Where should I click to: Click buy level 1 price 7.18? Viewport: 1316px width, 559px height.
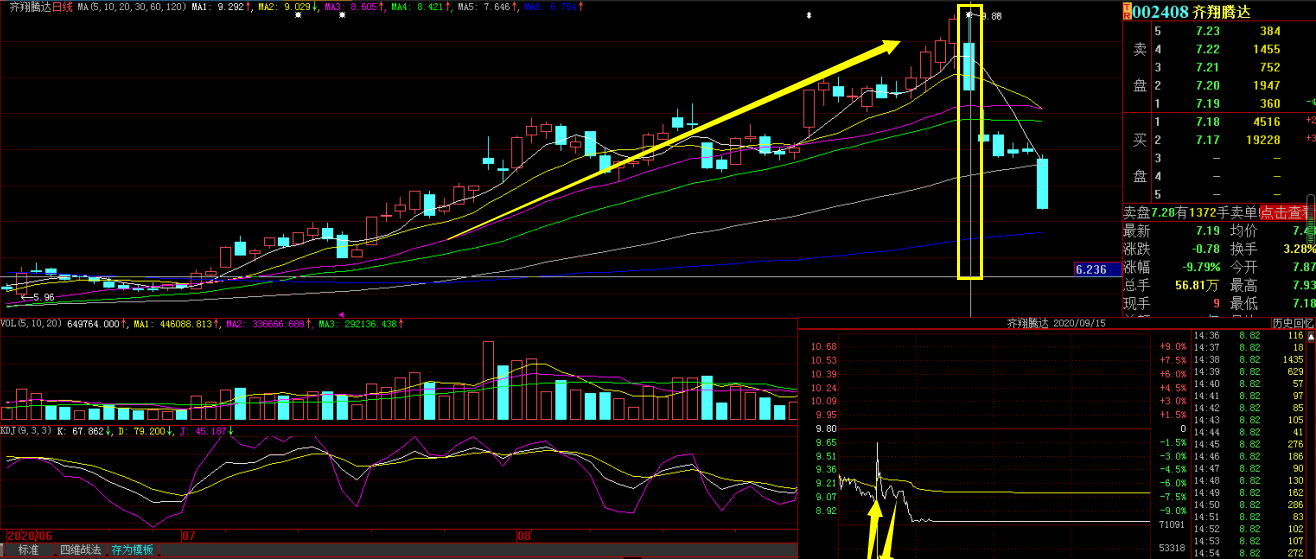point(1208,122)
